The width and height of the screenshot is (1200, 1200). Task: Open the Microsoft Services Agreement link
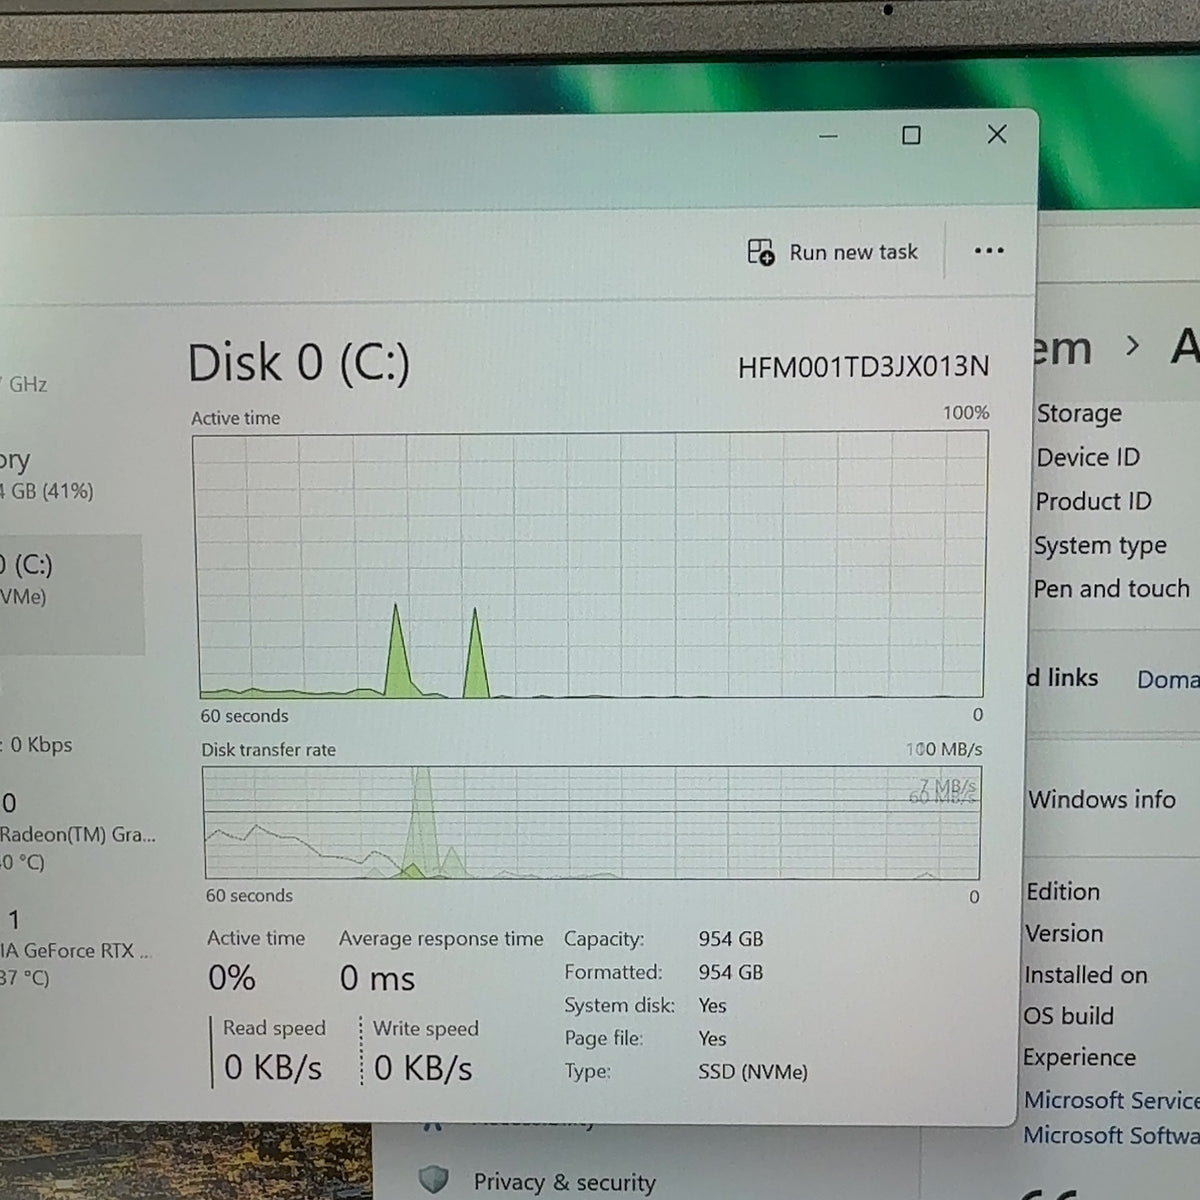coord(1112,1100)
